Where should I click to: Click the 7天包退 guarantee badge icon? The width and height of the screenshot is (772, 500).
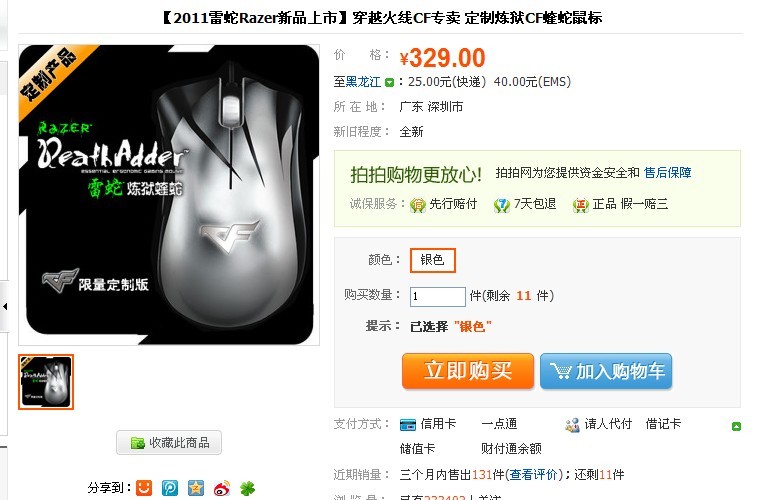tap(502, 205)
